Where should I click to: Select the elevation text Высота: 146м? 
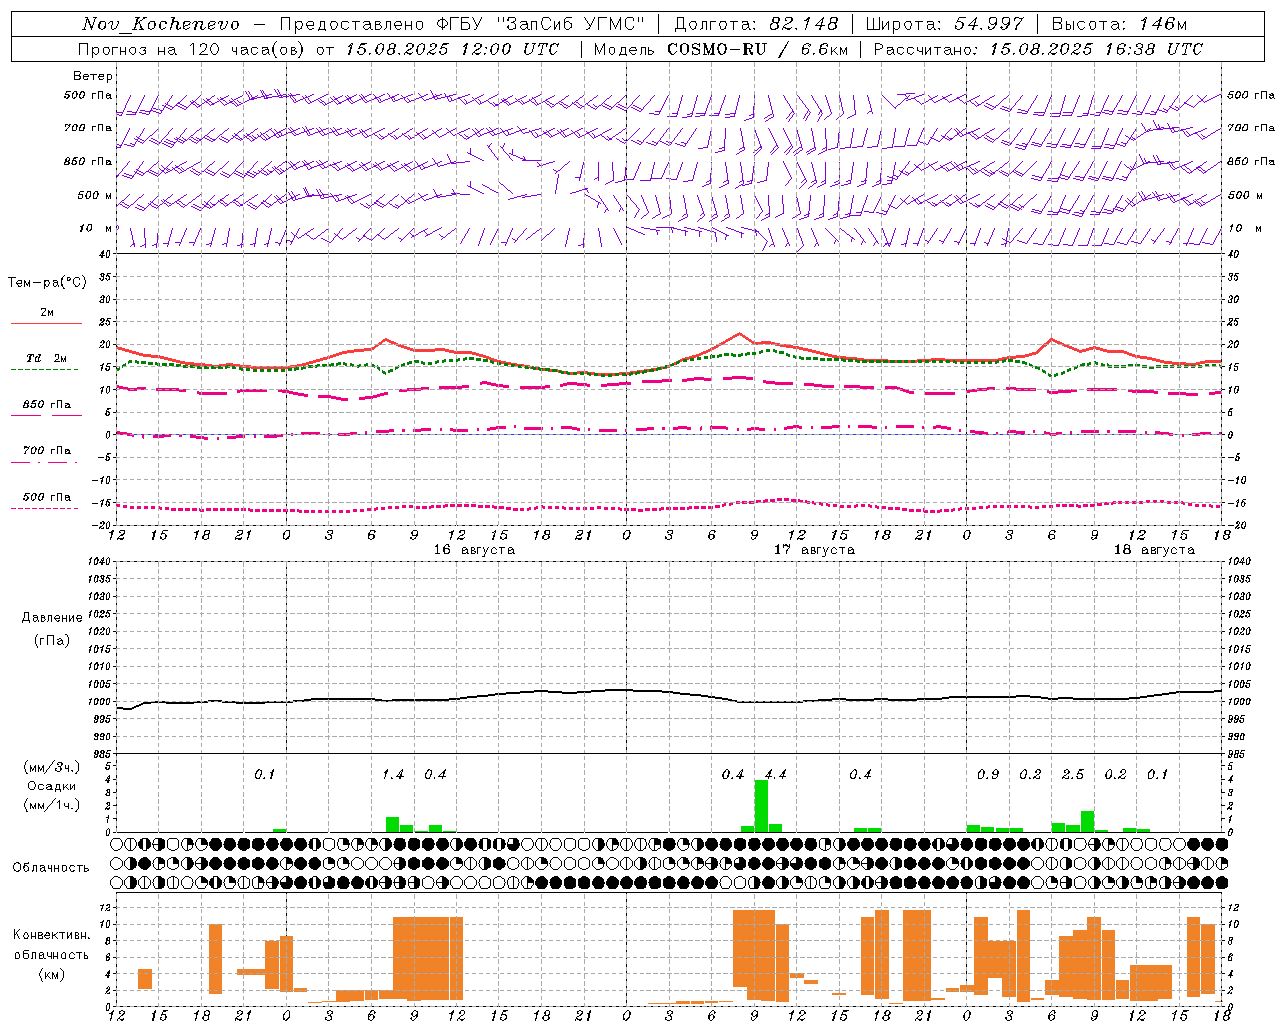[1119, 24]
